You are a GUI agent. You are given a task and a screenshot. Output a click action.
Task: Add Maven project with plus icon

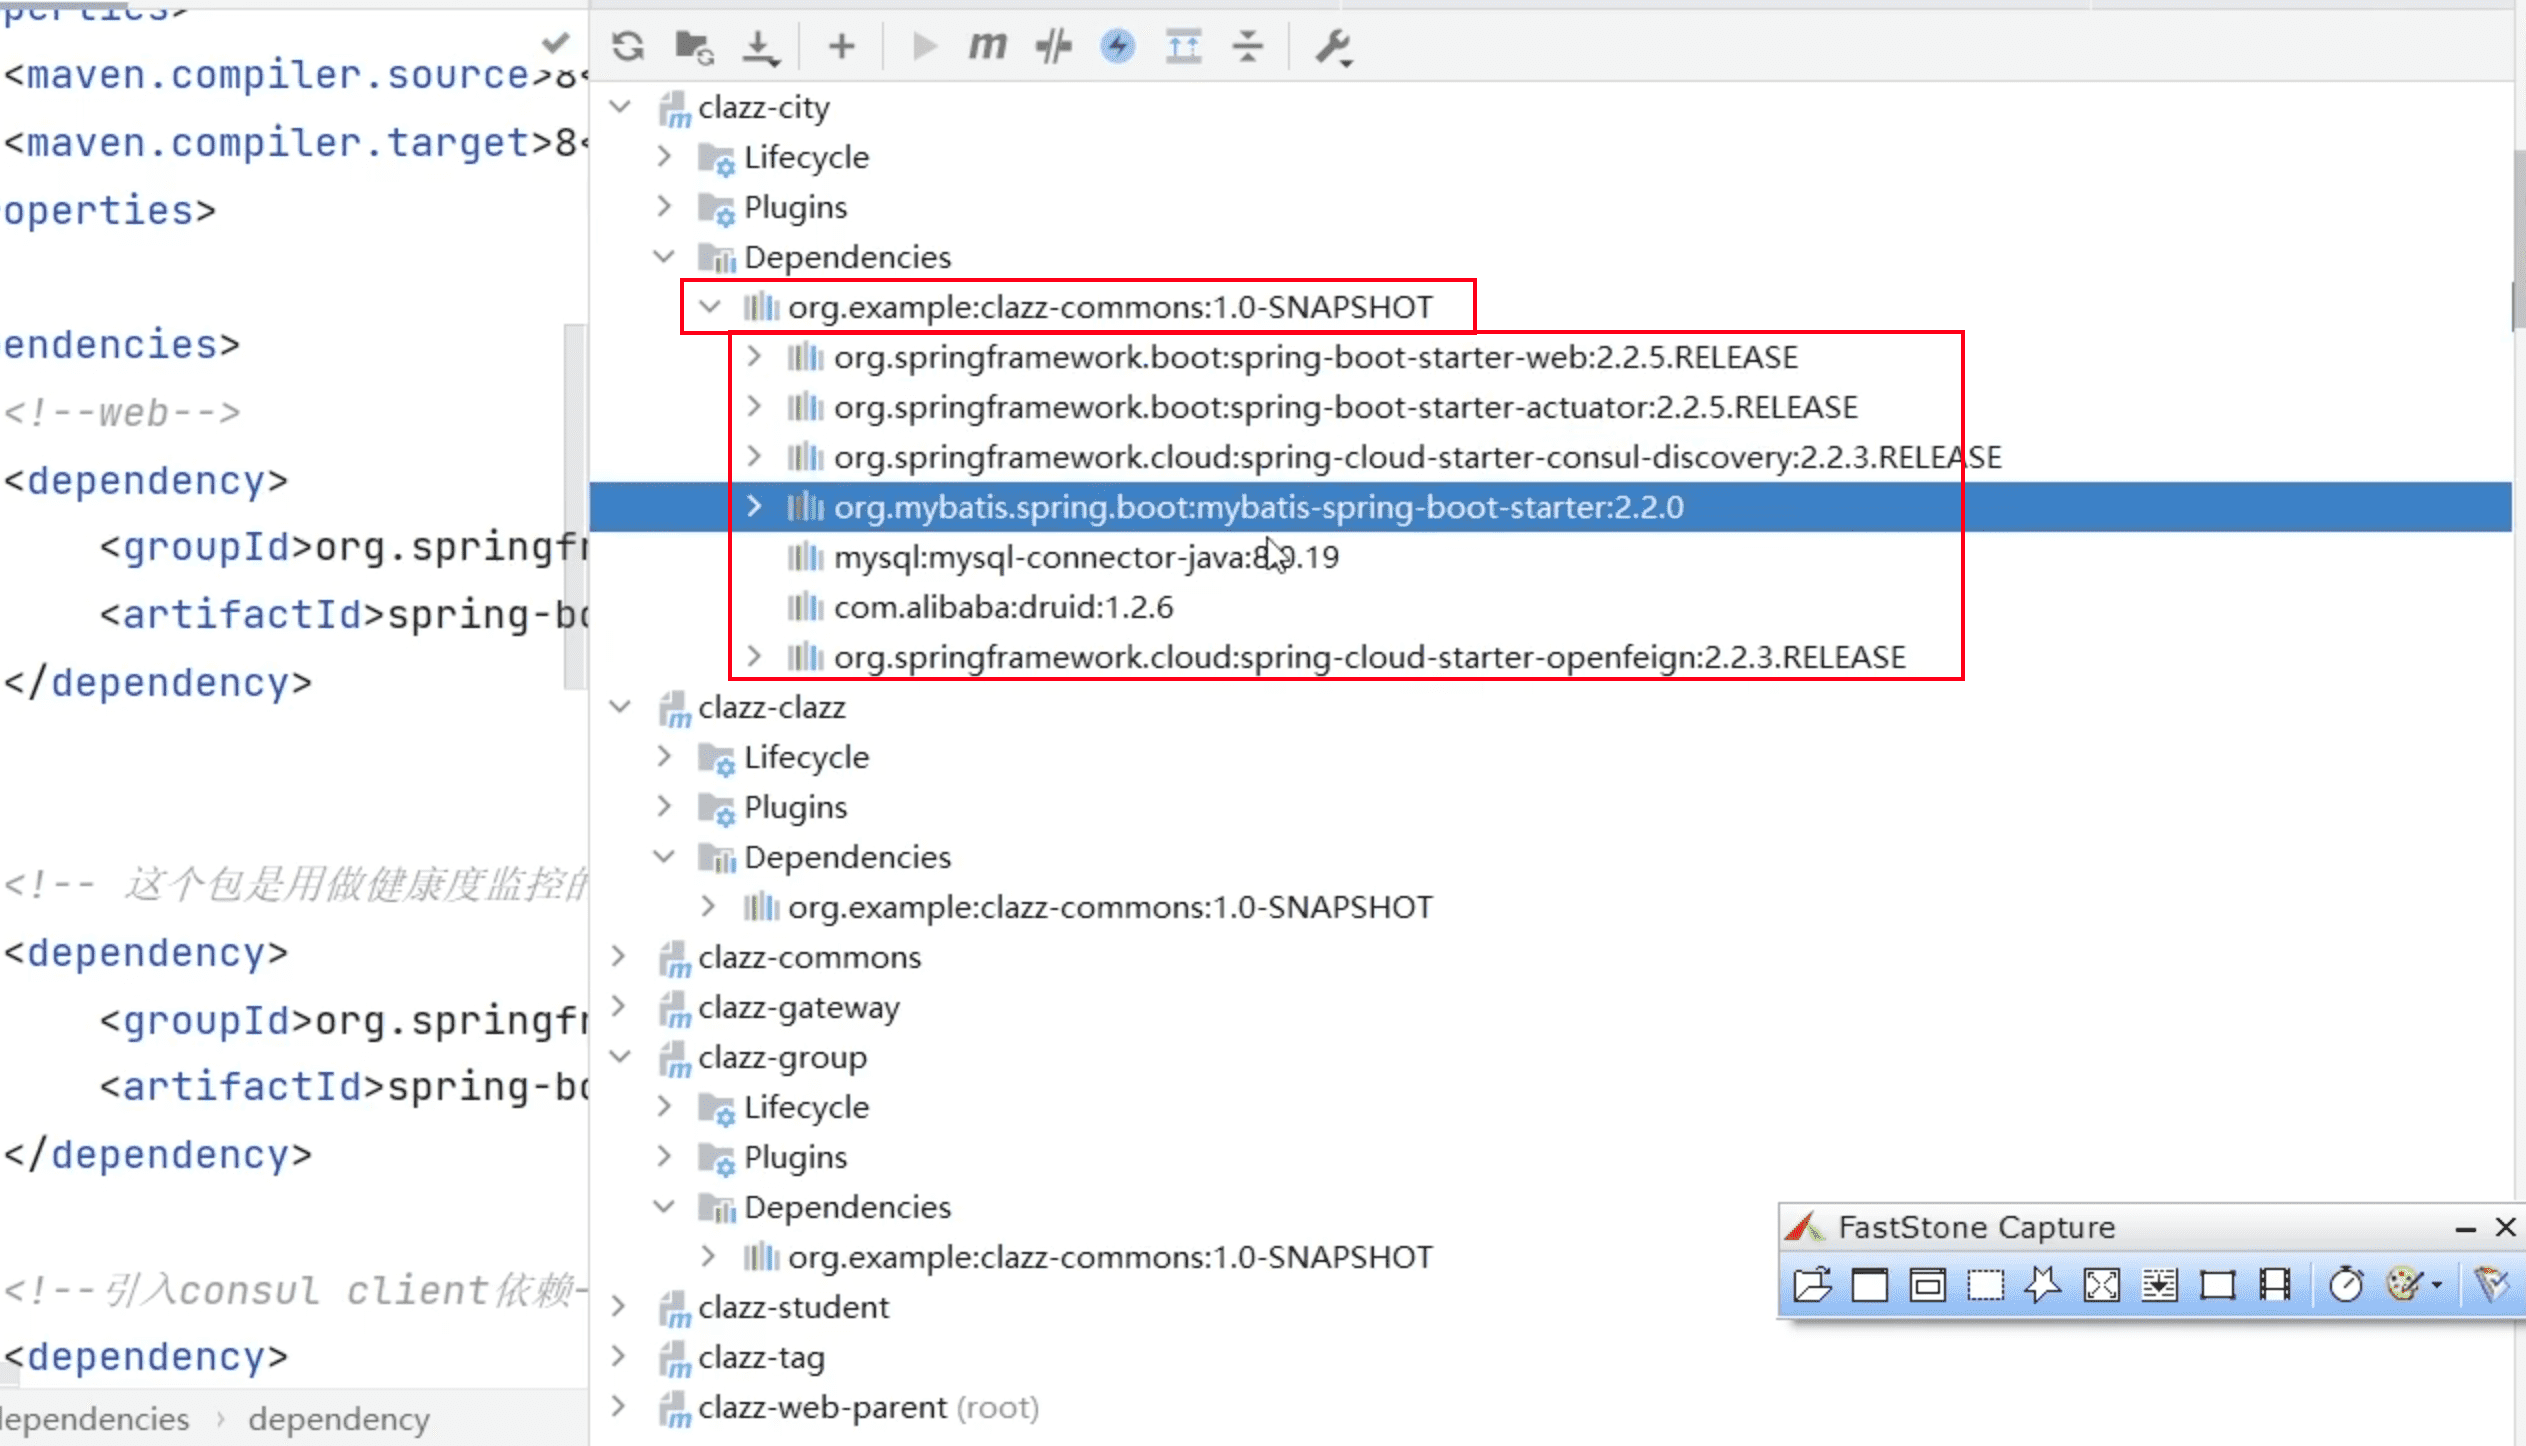842,46
